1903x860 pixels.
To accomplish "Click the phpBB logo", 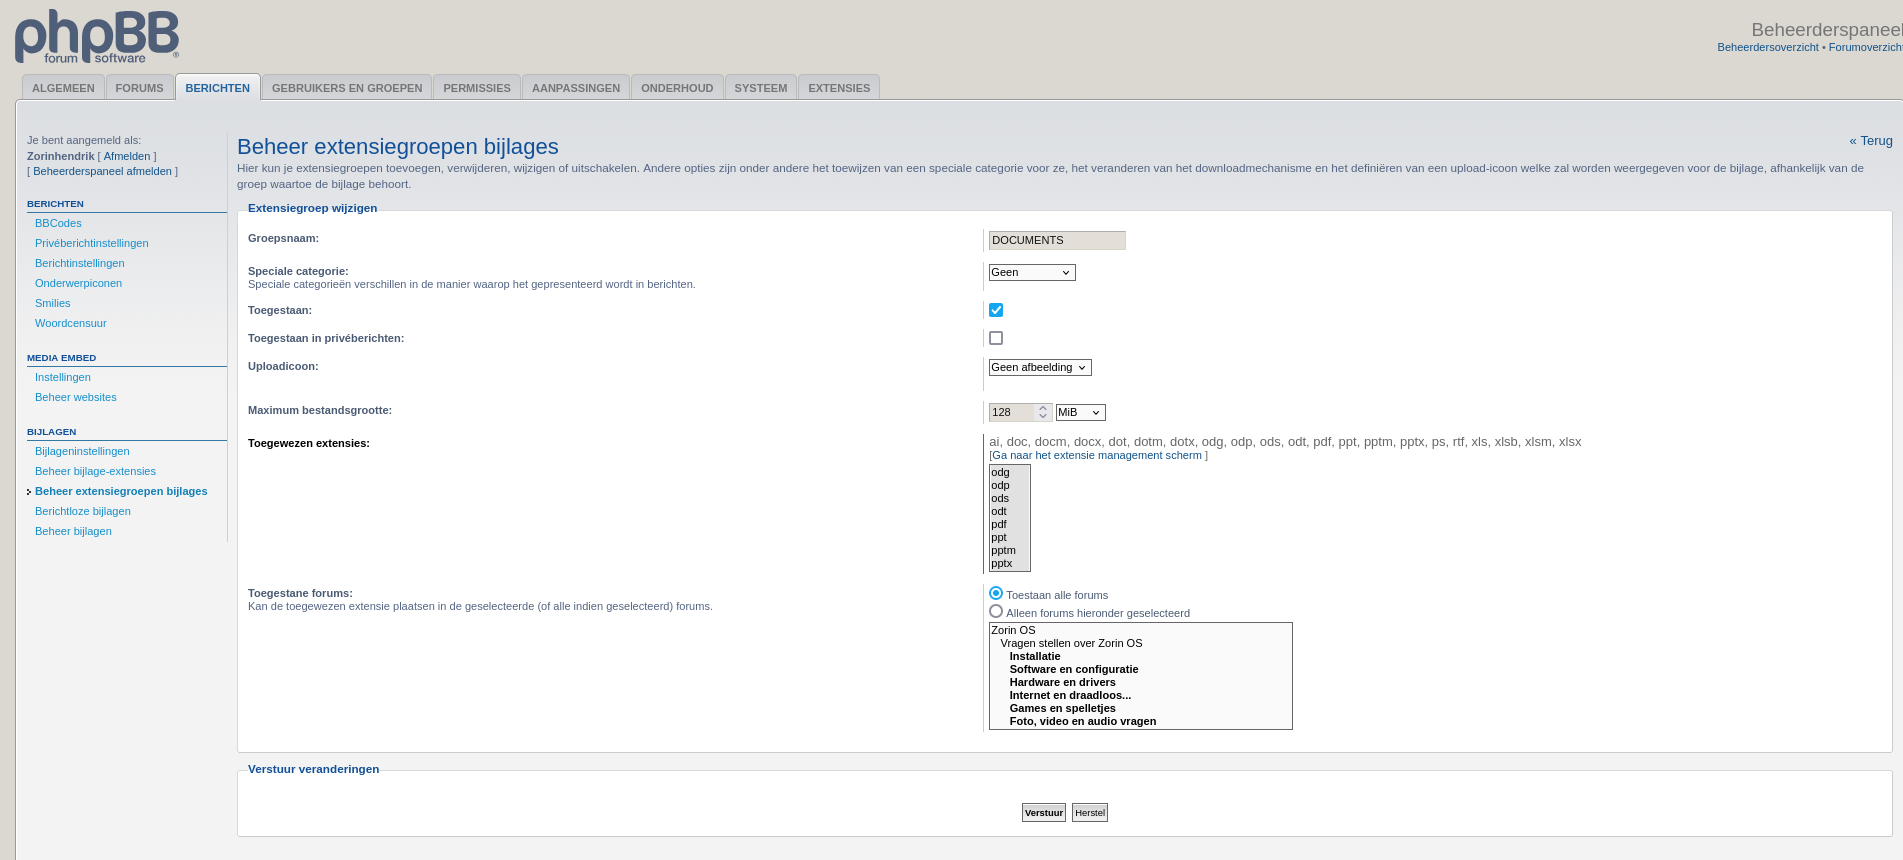I will [97, 37].
